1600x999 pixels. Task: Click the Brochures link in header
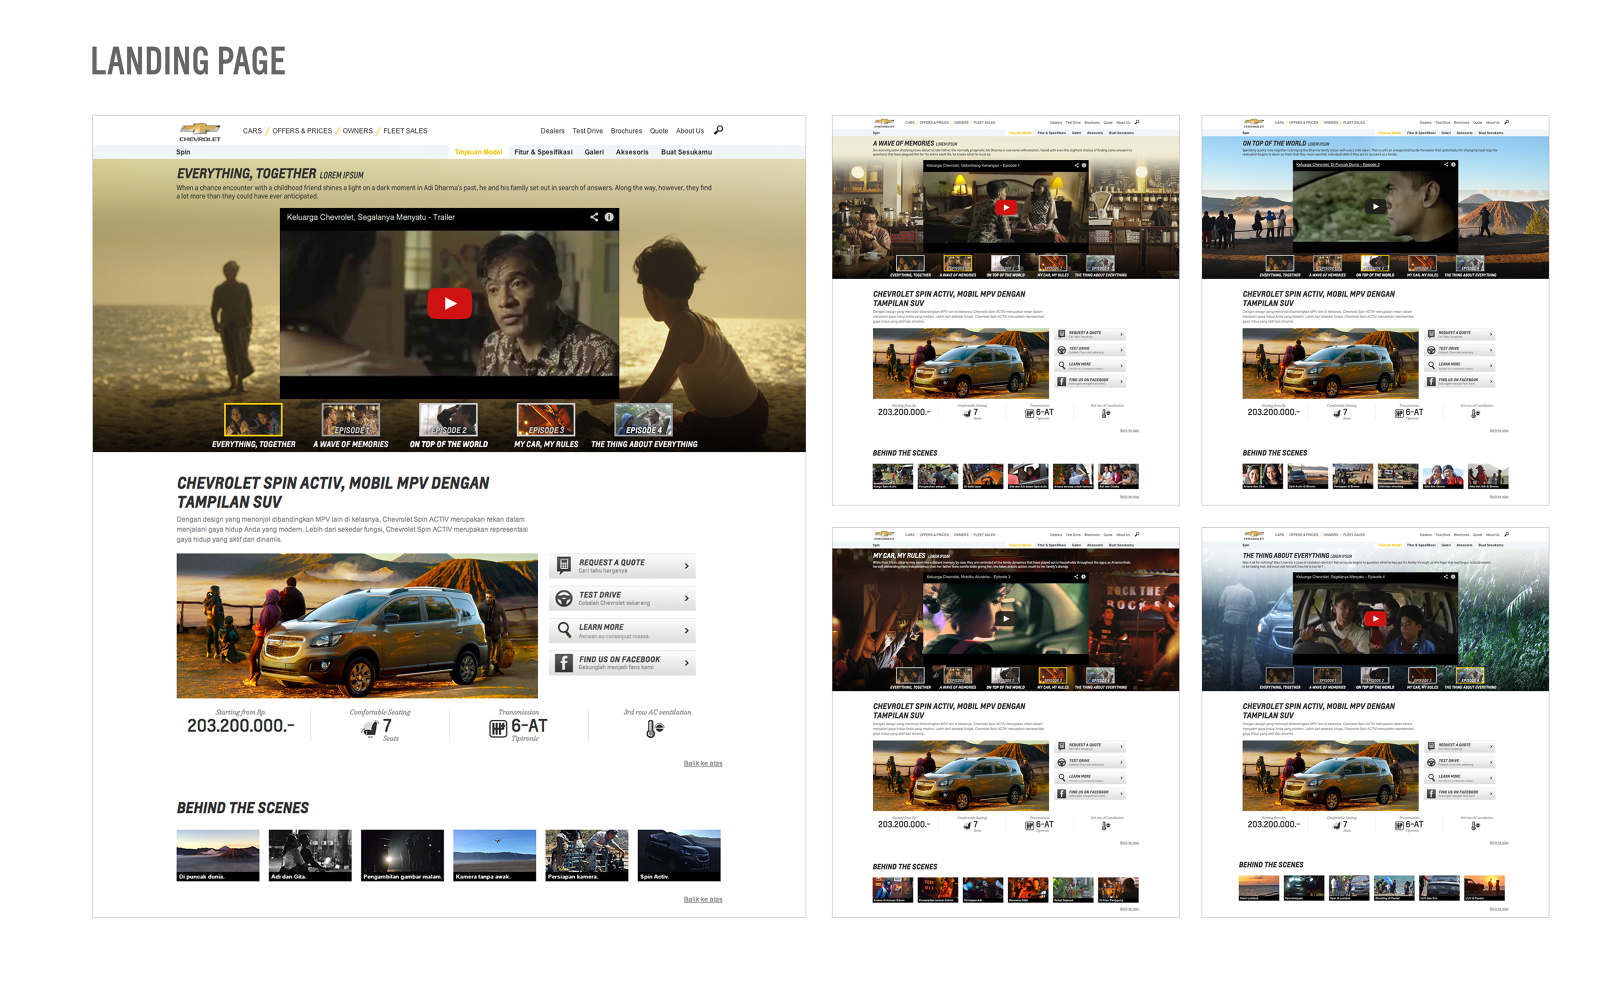coord(626,131)
